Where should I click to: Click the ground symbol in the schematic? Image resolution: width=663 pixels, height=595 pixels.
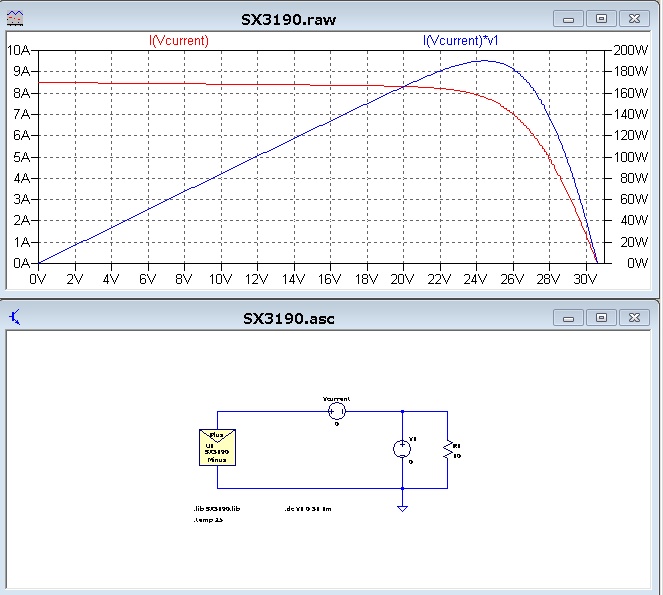point(403,508)
